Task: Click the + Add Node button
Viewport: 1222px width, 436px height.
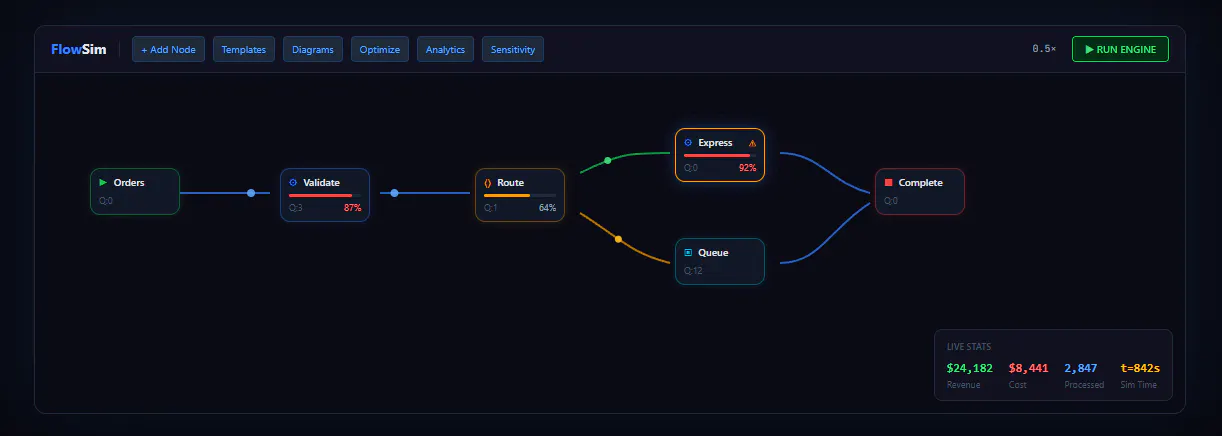Action: 168,49
